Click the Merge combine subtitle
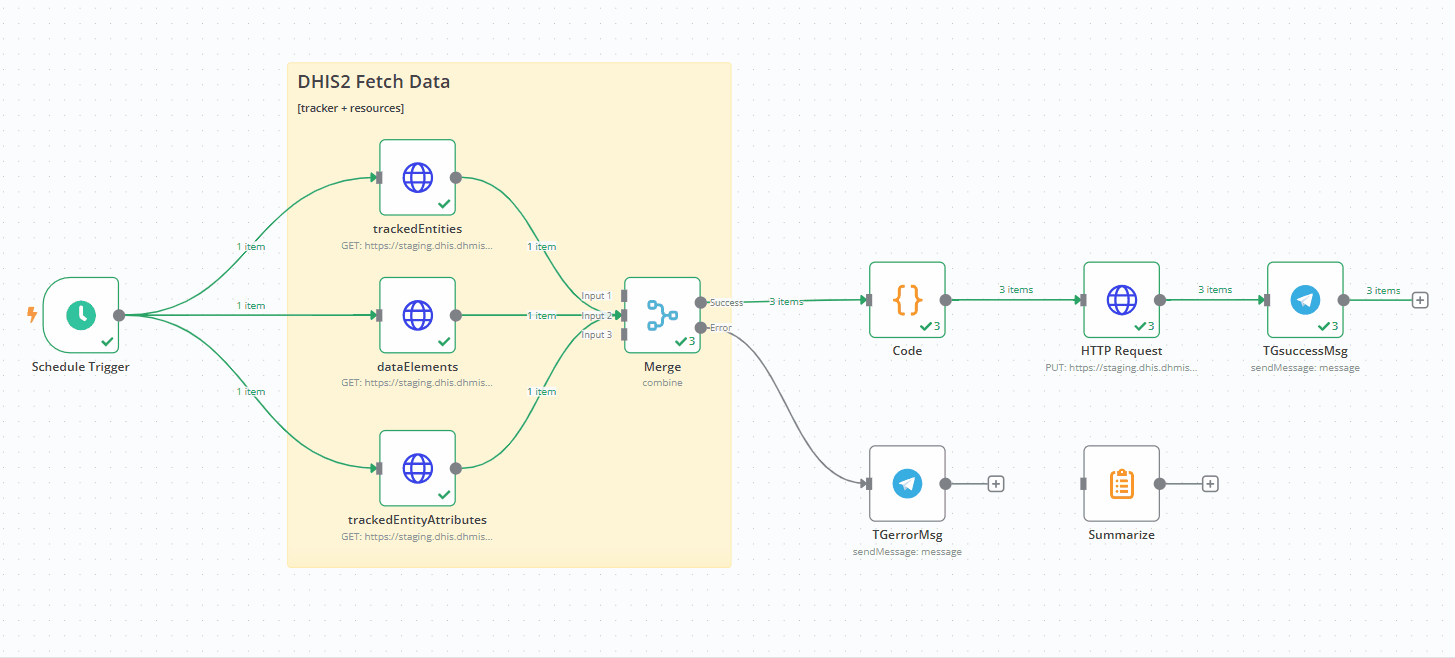Screen dimensions: 1455x658 662,383
